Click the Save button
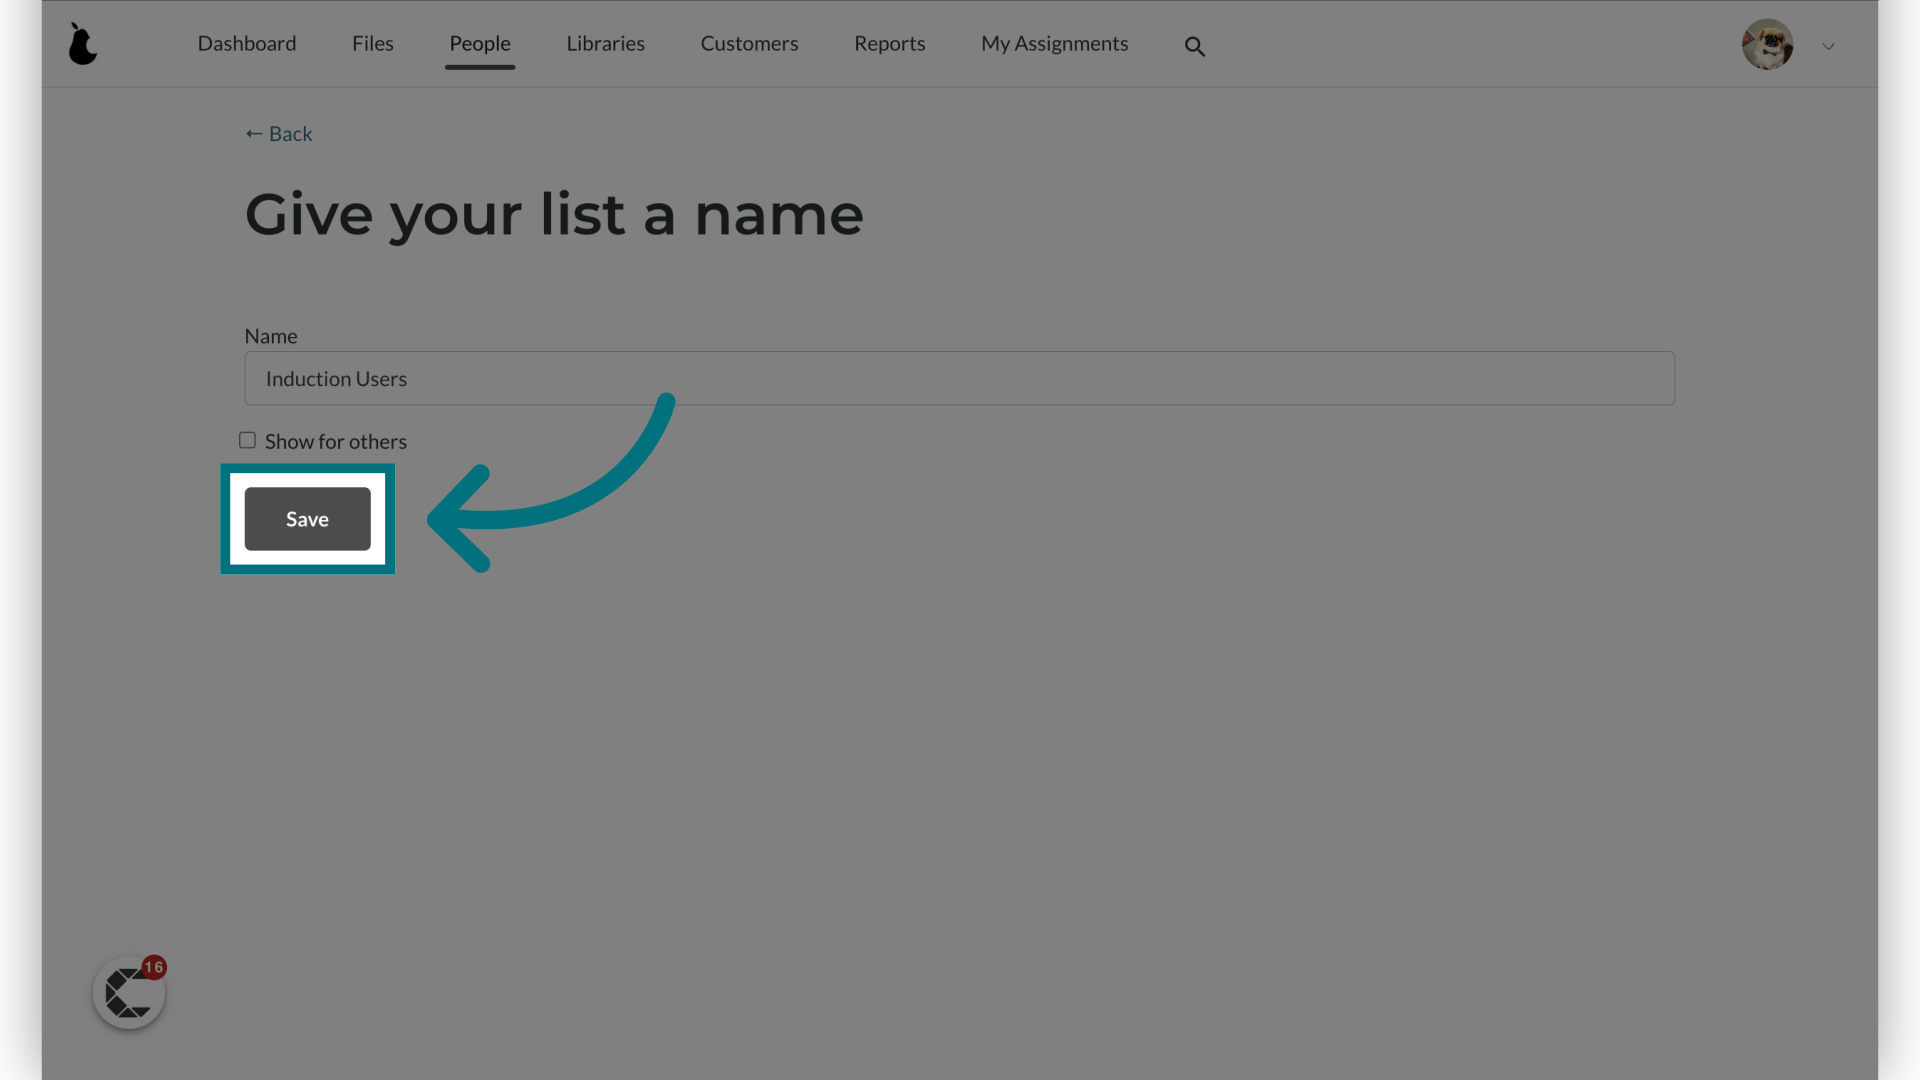The image size is (1920, 1080). click(307, 518)
